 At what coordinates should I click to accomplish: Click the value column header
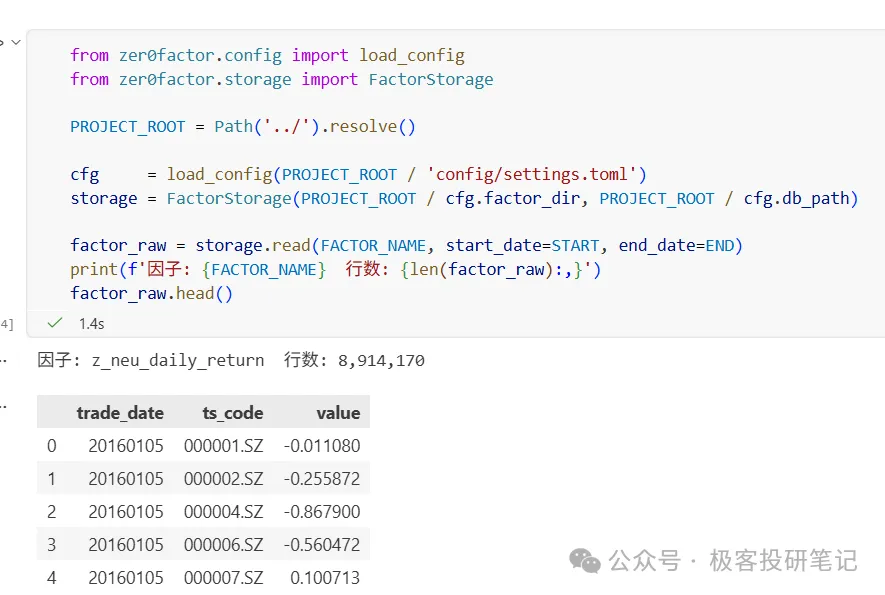pos(338,413)
